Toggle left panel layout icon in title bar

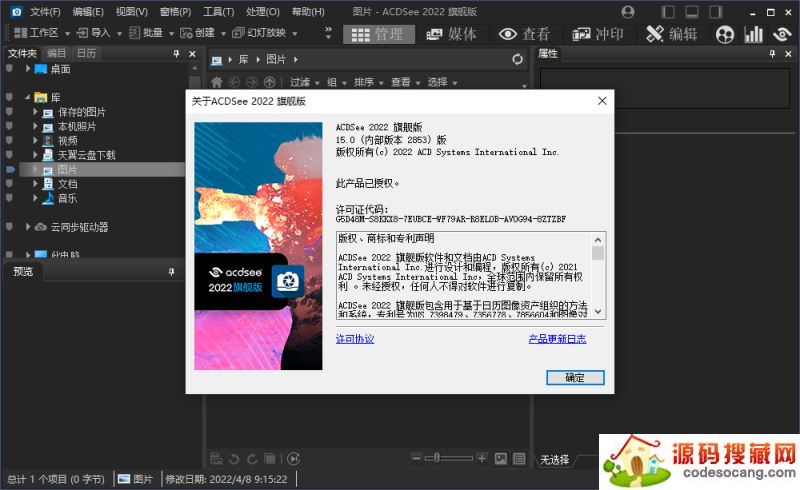click(x=668, y=12)
